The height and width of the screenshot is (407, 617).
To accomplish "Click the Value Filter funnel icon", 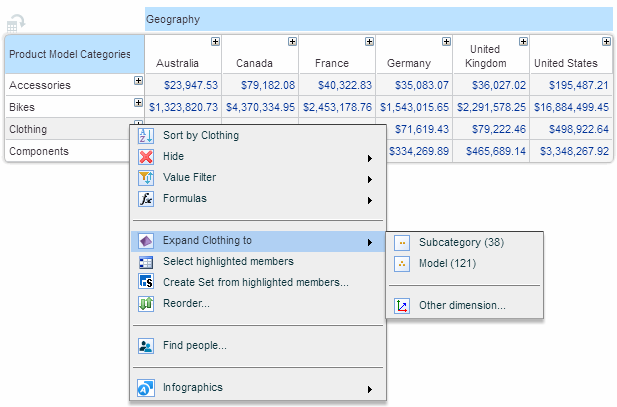I will [146, 178].
